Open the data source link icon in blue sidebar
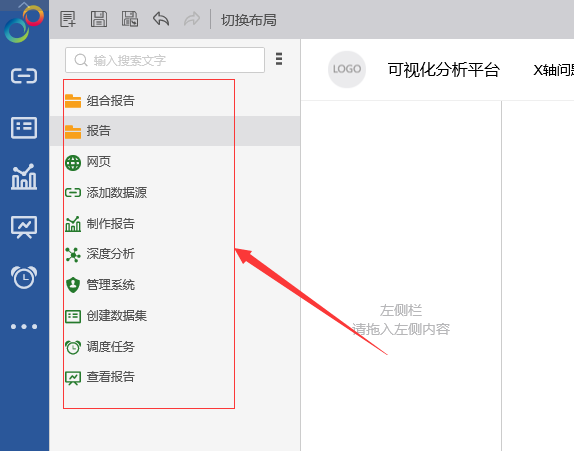 (24, 76)
